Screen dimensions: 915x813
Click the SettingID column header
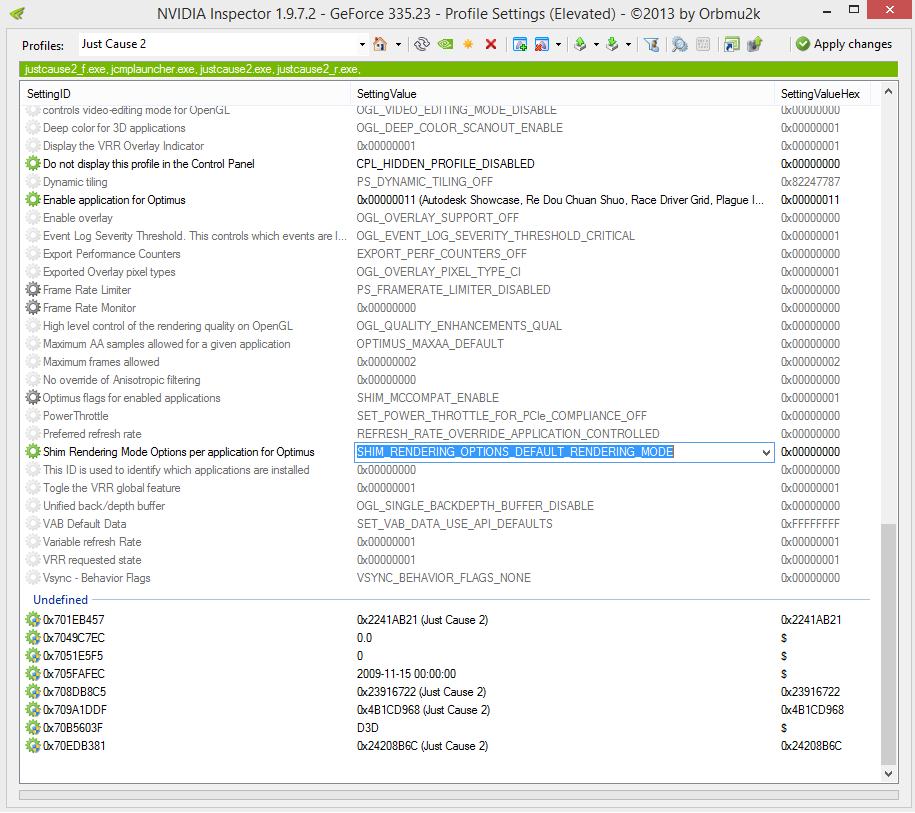click(185, 93)
